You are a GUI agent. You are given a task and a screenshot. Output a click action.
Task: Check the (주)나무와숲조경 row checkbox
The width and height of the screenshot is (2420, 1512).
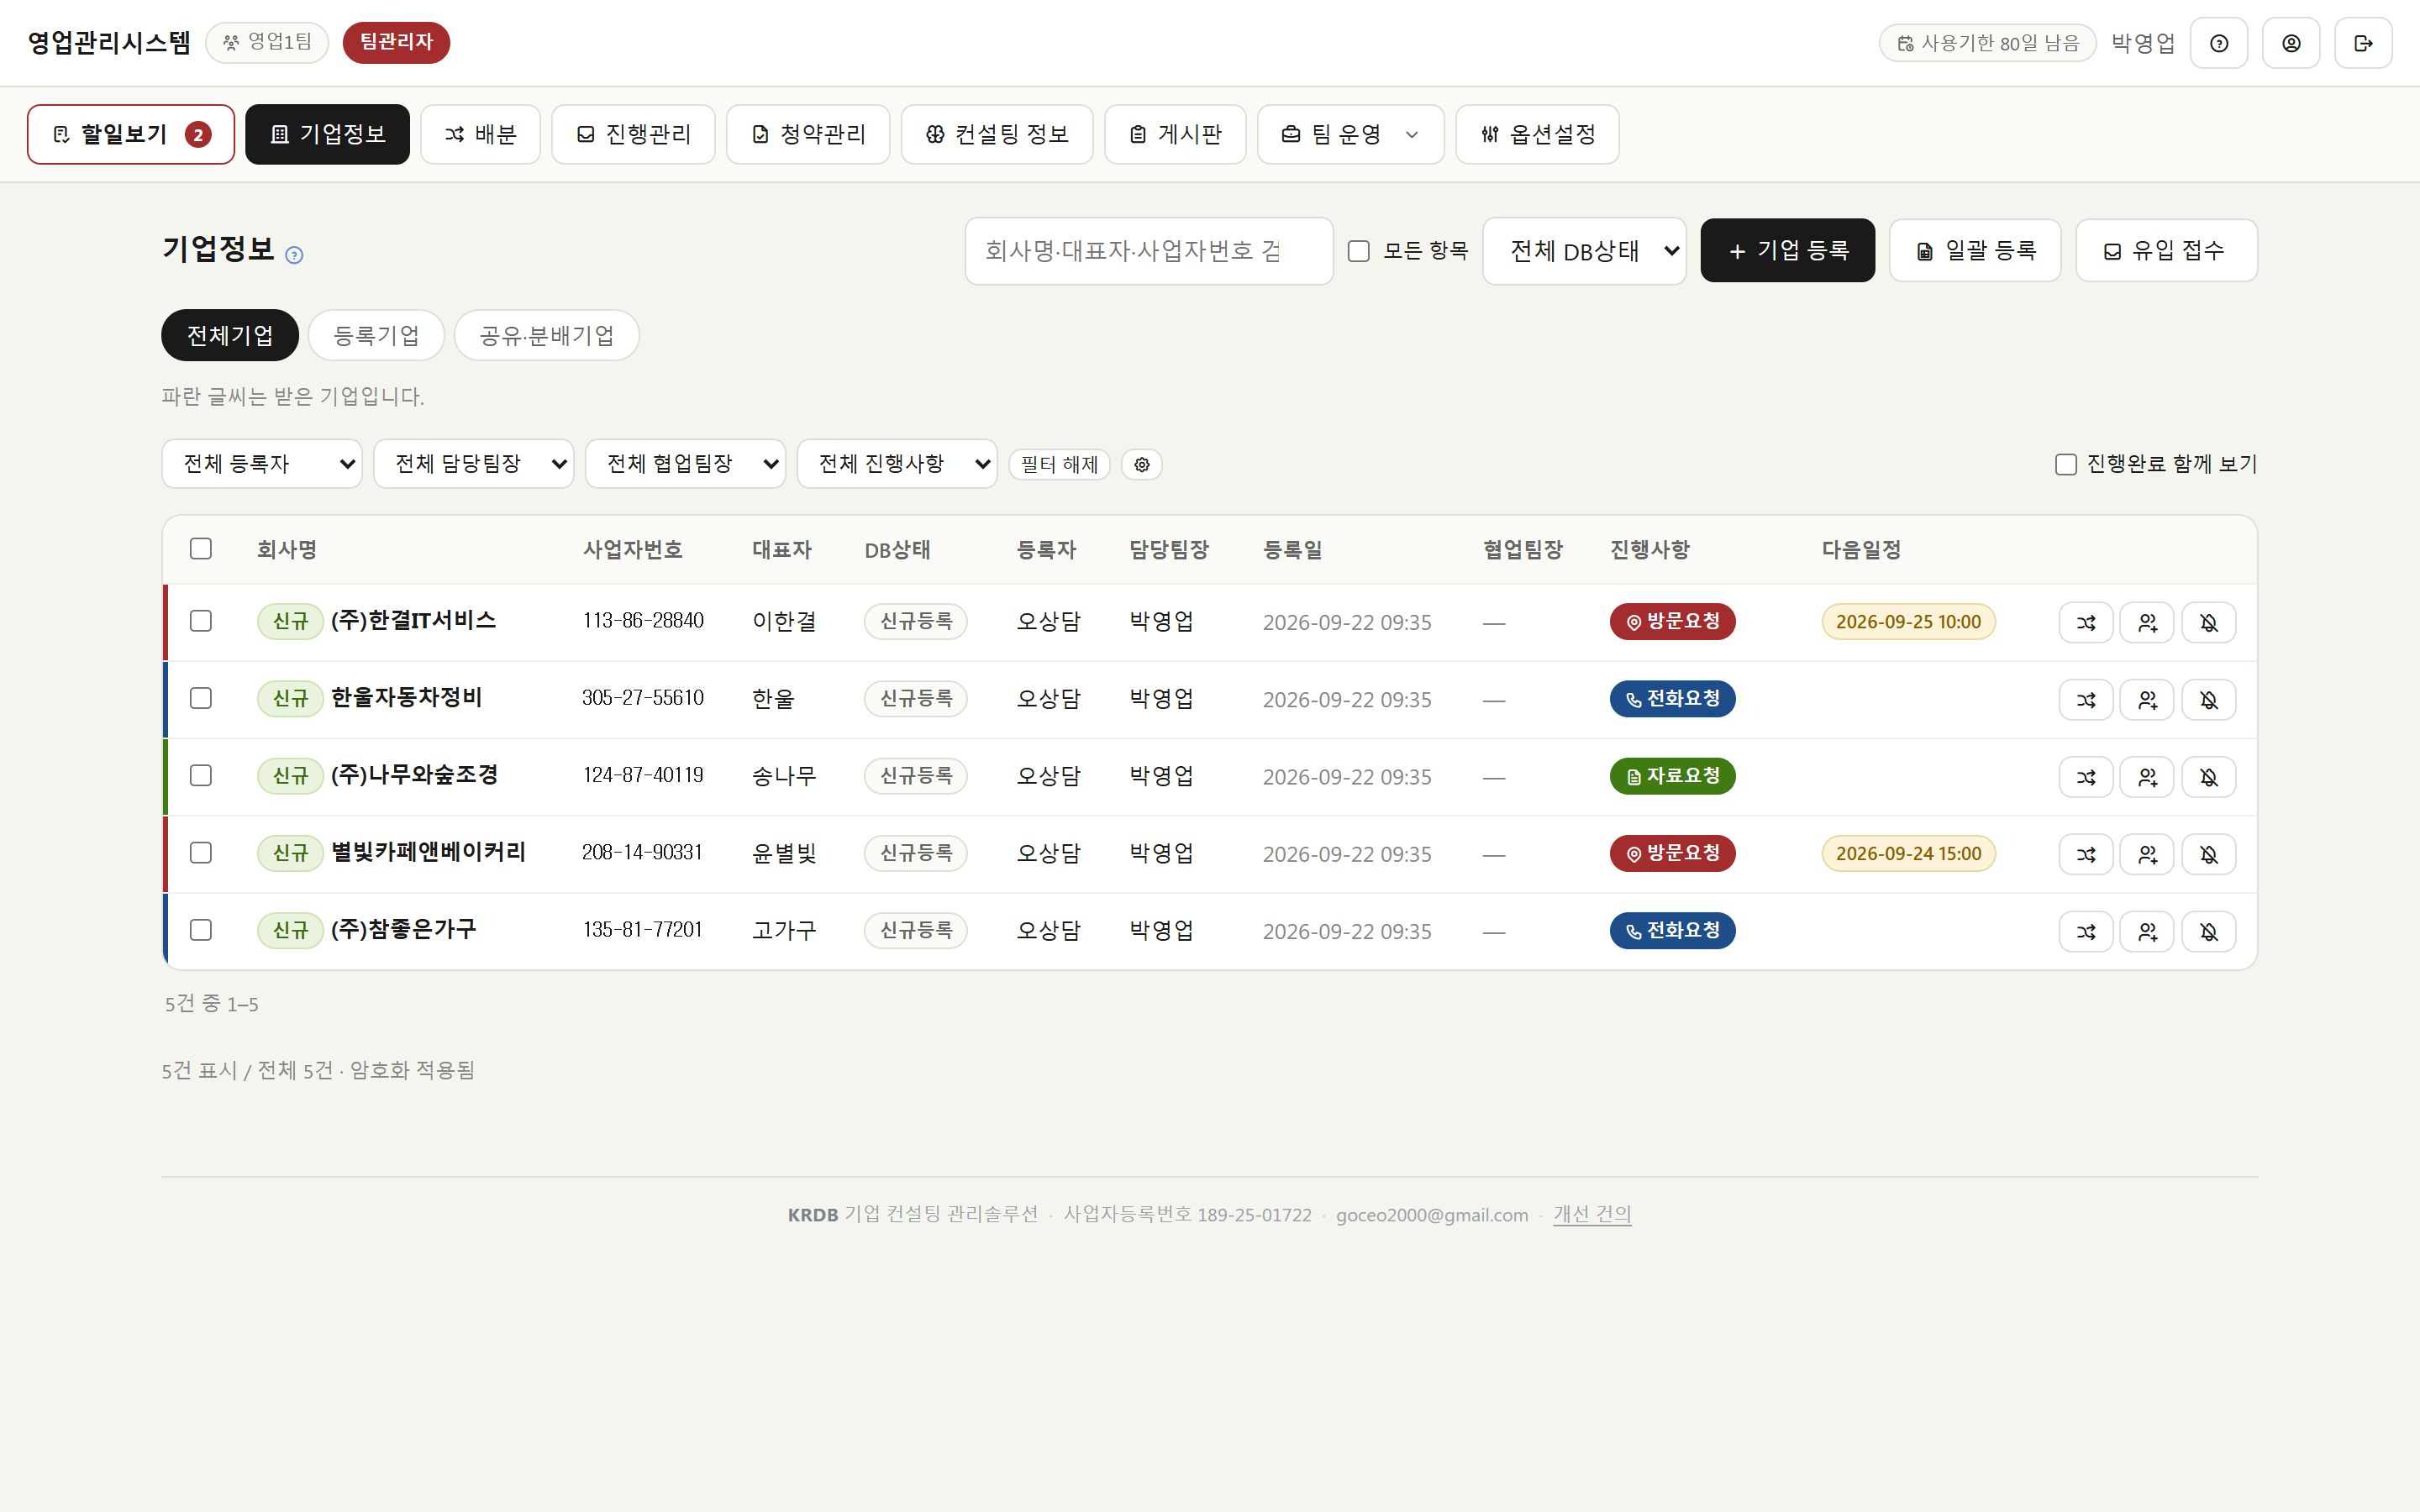201,776
